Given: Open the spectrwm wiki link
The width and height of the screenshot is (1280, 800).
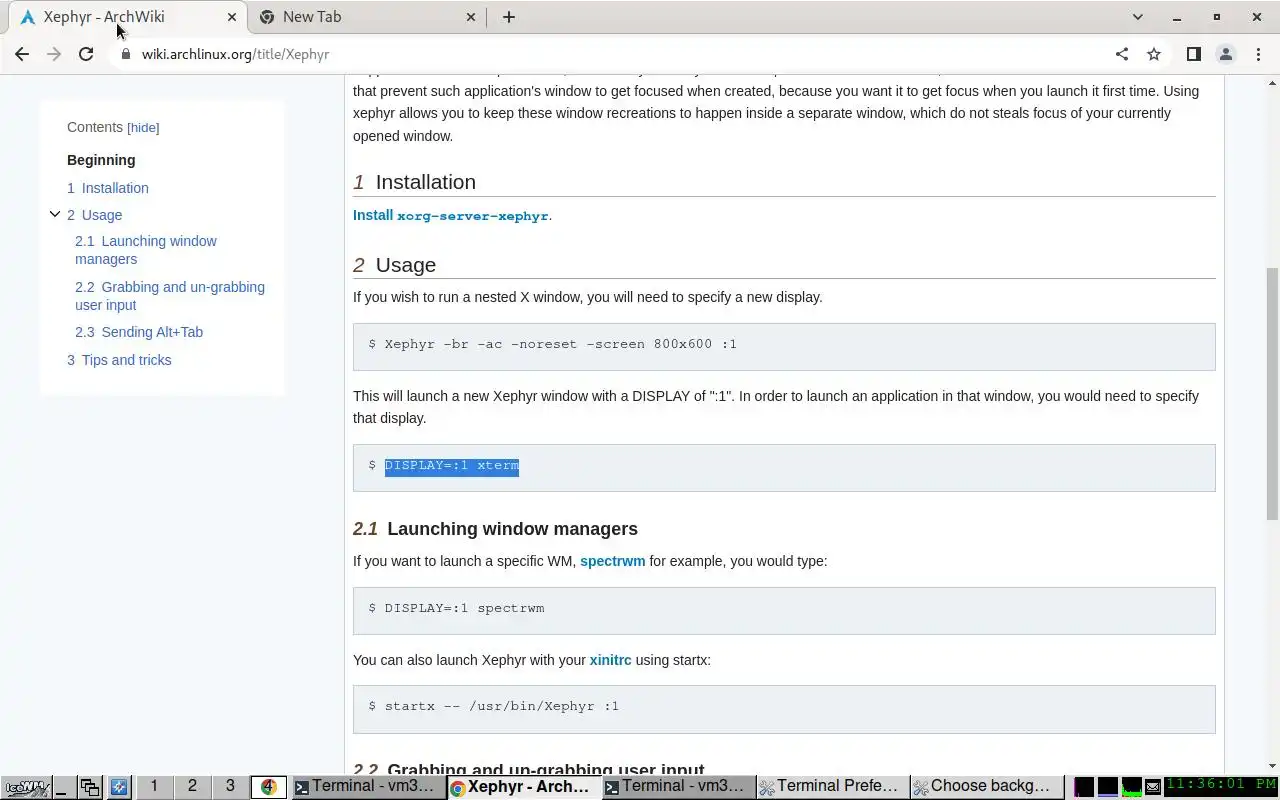Looking at the screenshot, I should pos(612,561).
